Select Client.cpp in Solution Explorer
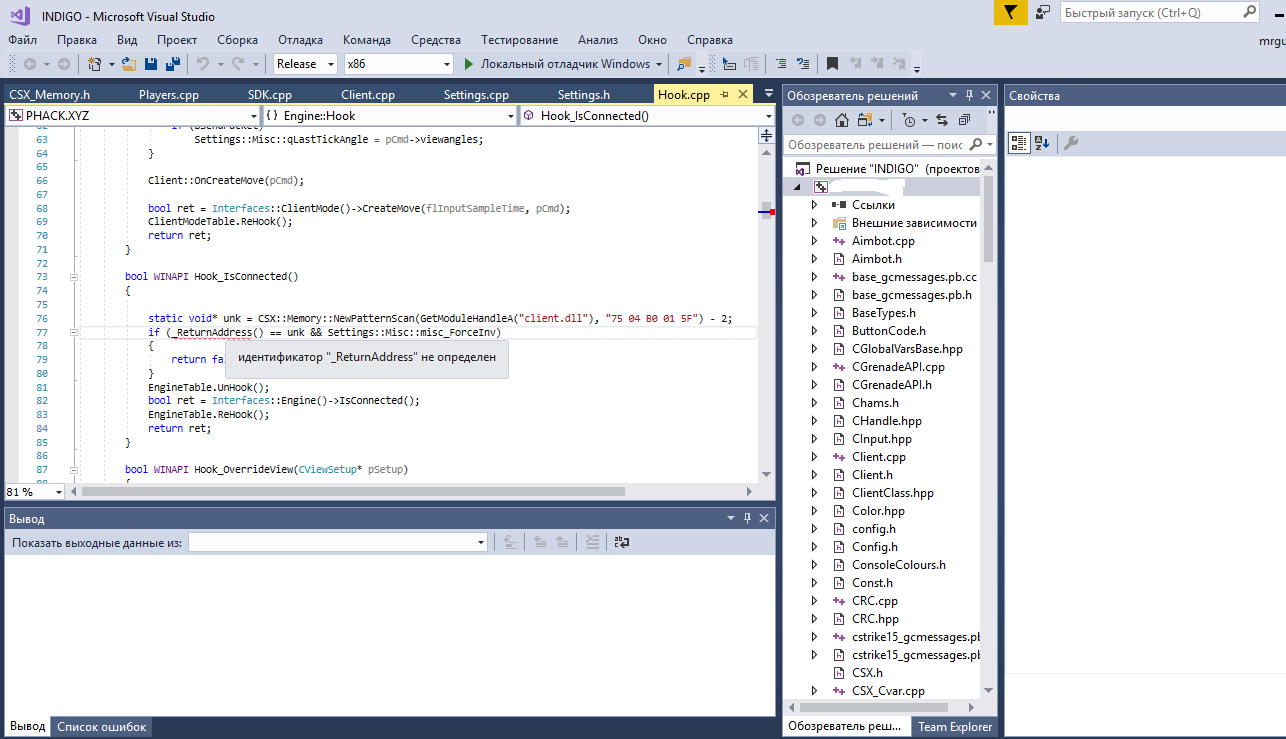 click(878, 457)
